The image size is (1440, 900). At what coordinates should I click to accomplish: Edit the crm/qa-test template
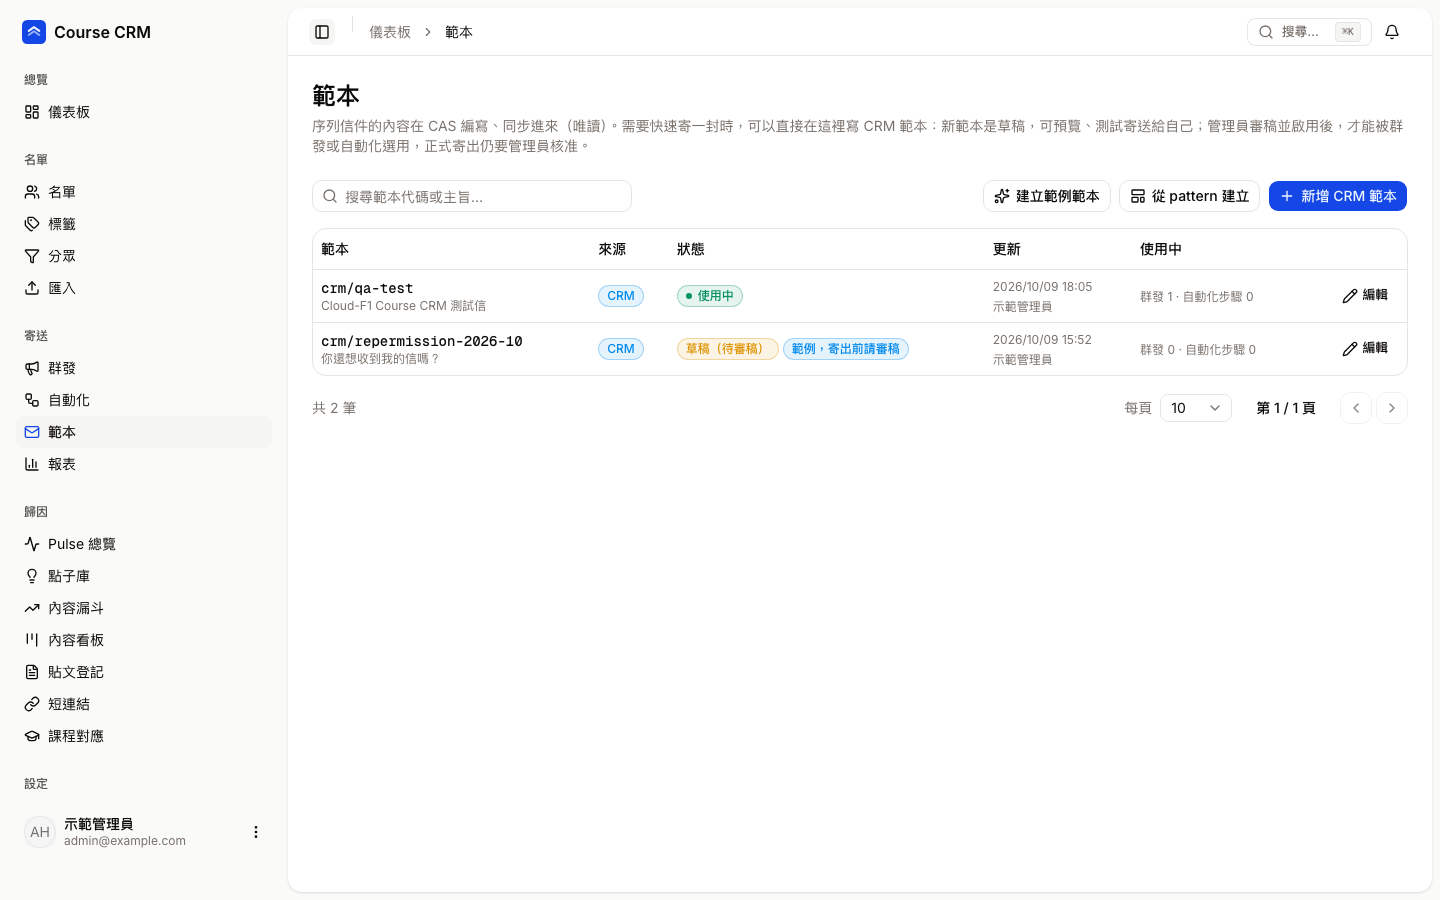coord(1365,295)
